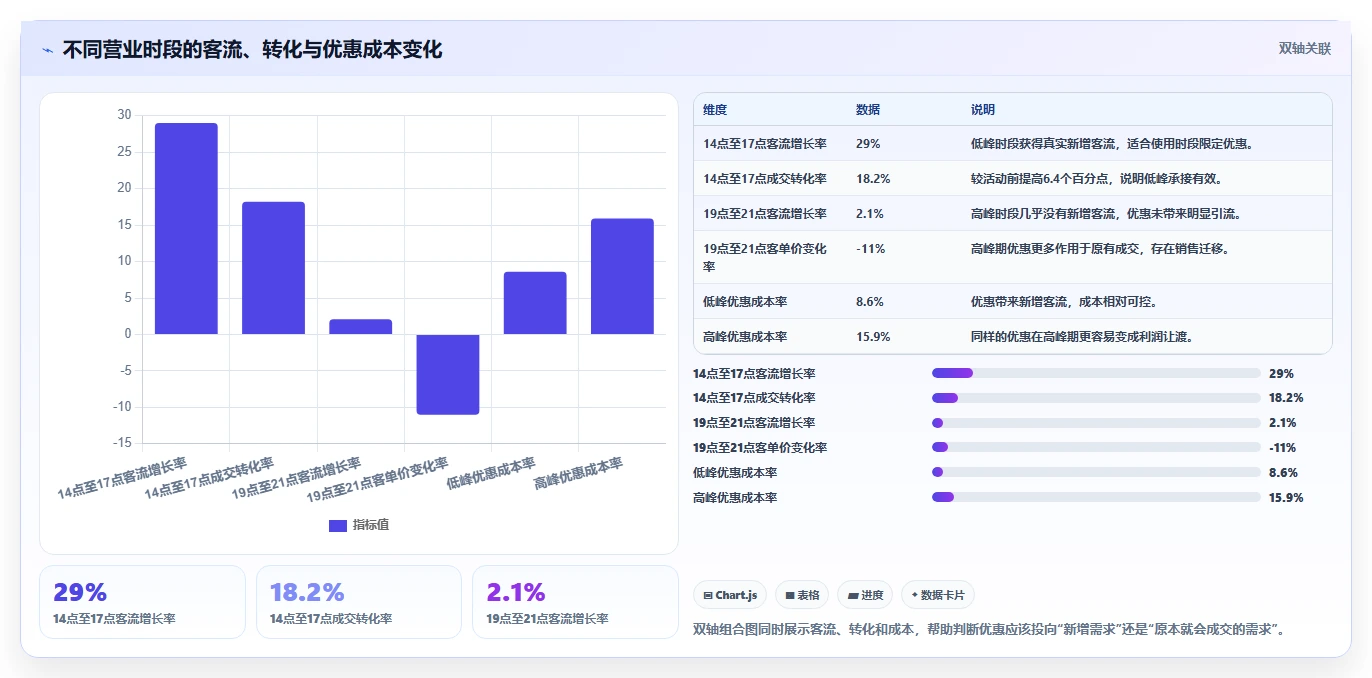Click table cell 14点至17点成交转化率
Viewport: 1372px width, 678px height.
point(765,179)
